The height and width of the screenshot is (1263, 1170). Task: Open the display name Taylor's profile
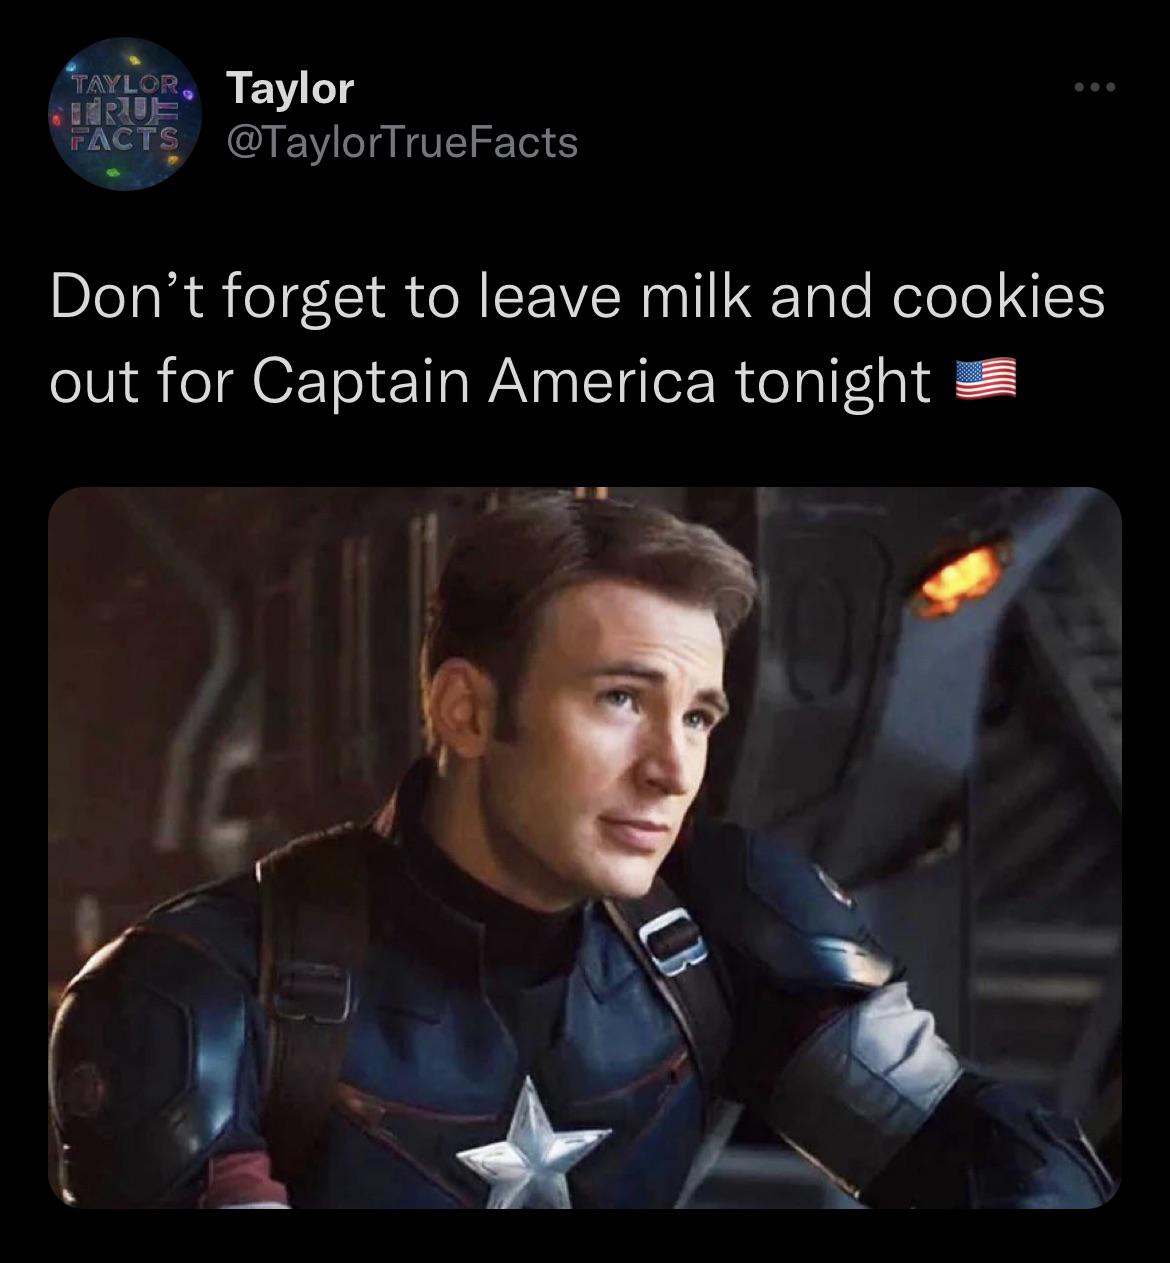[x=290, y=88]
